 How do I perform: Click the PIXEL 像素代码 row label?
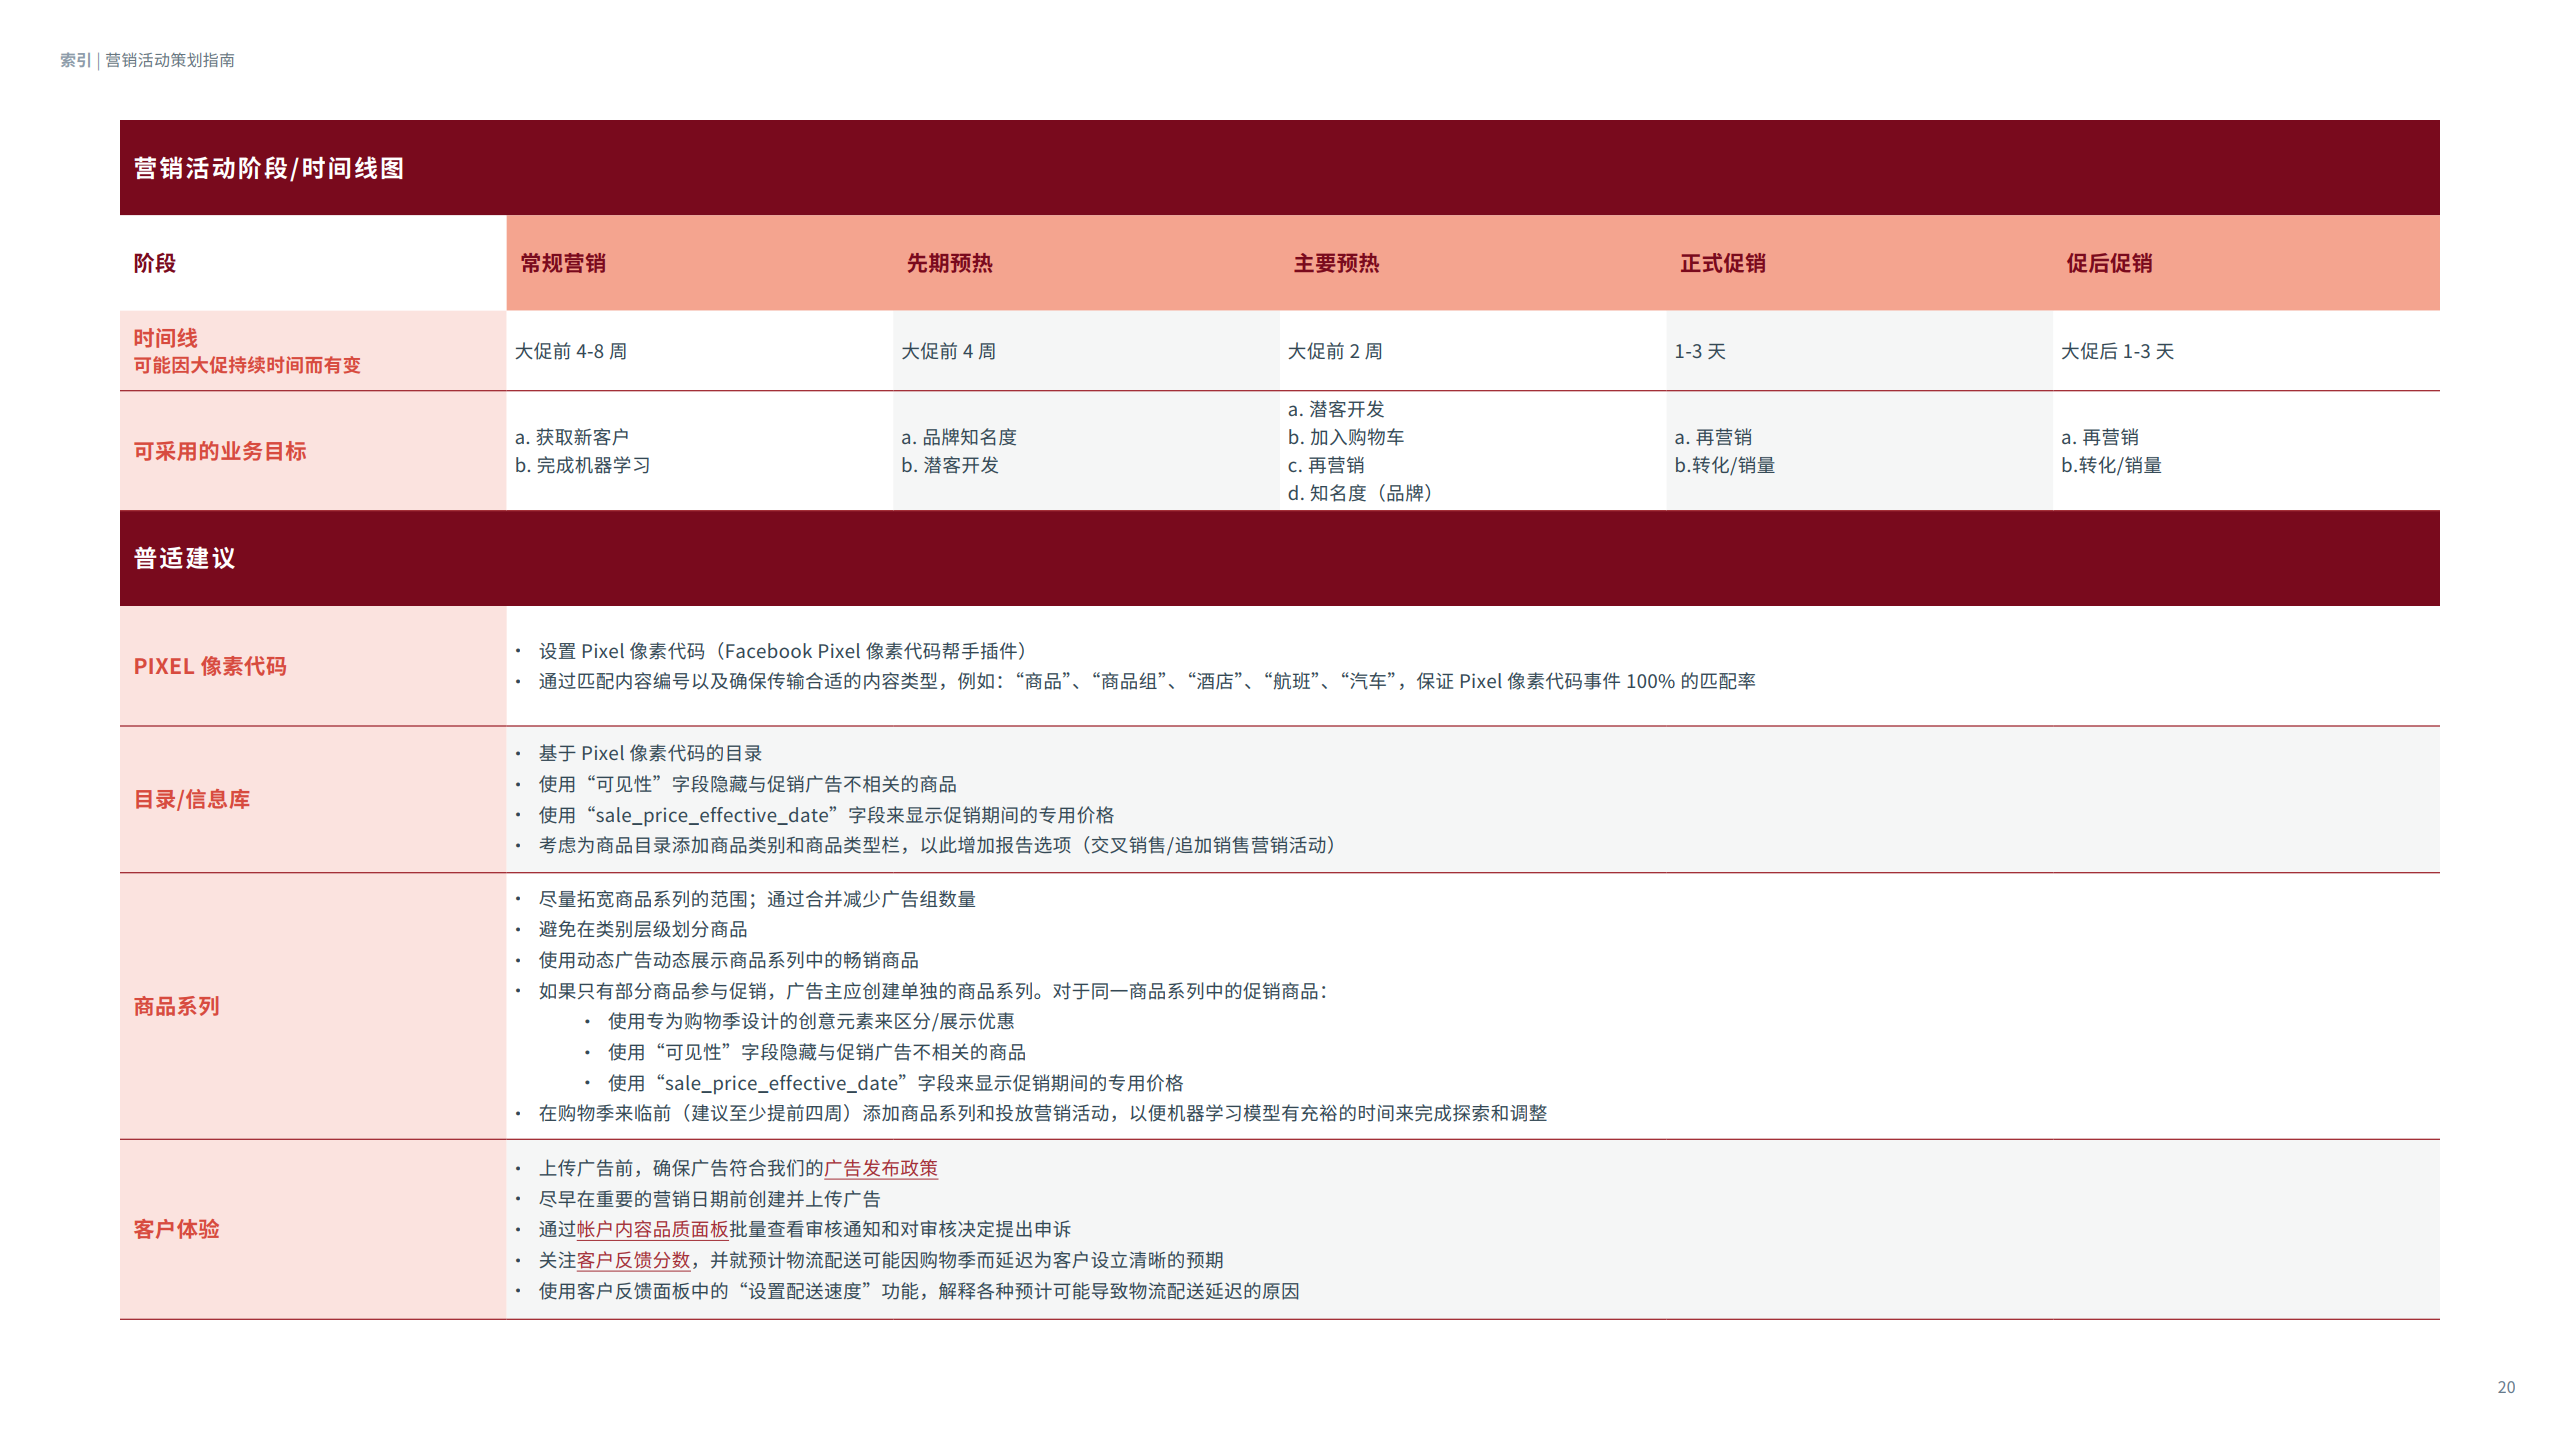click(210, 666)
